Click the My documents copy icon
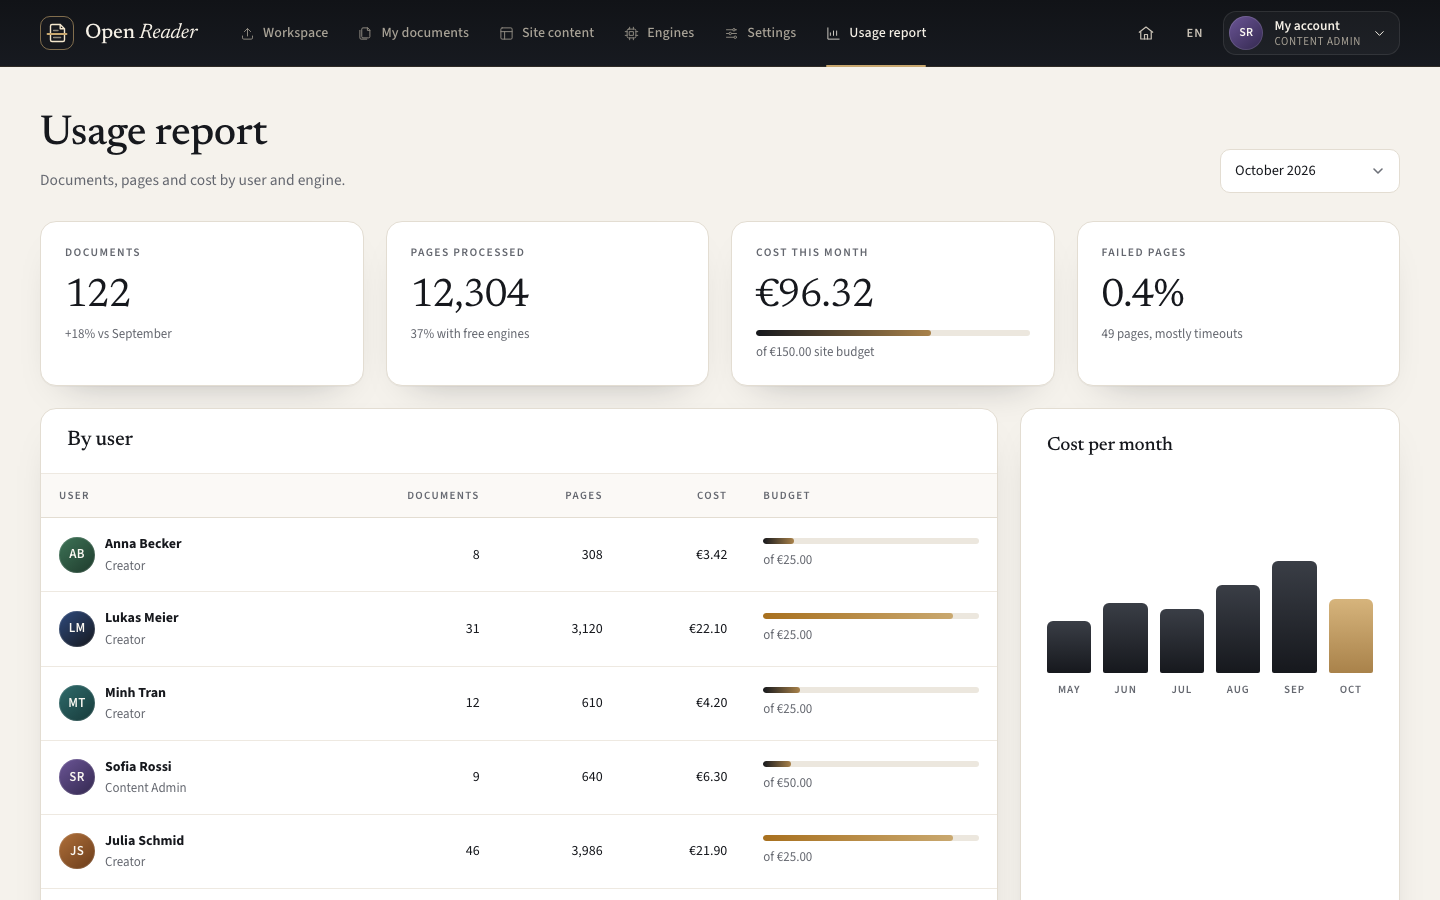The width and height of the screenshot is (1440, 900). click(365, 33)
